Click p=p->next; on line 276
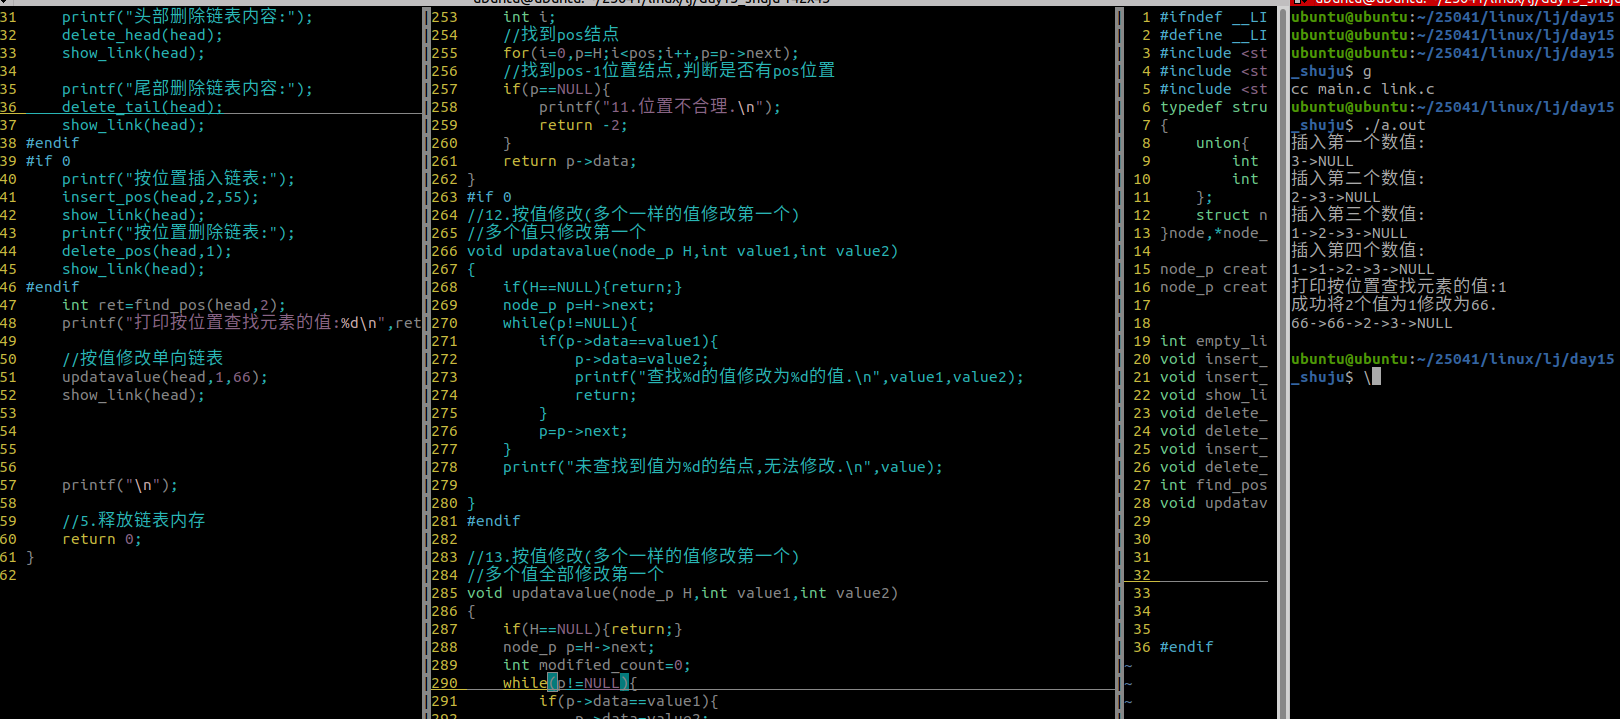Screen dimensions: 1620x719 583,431
